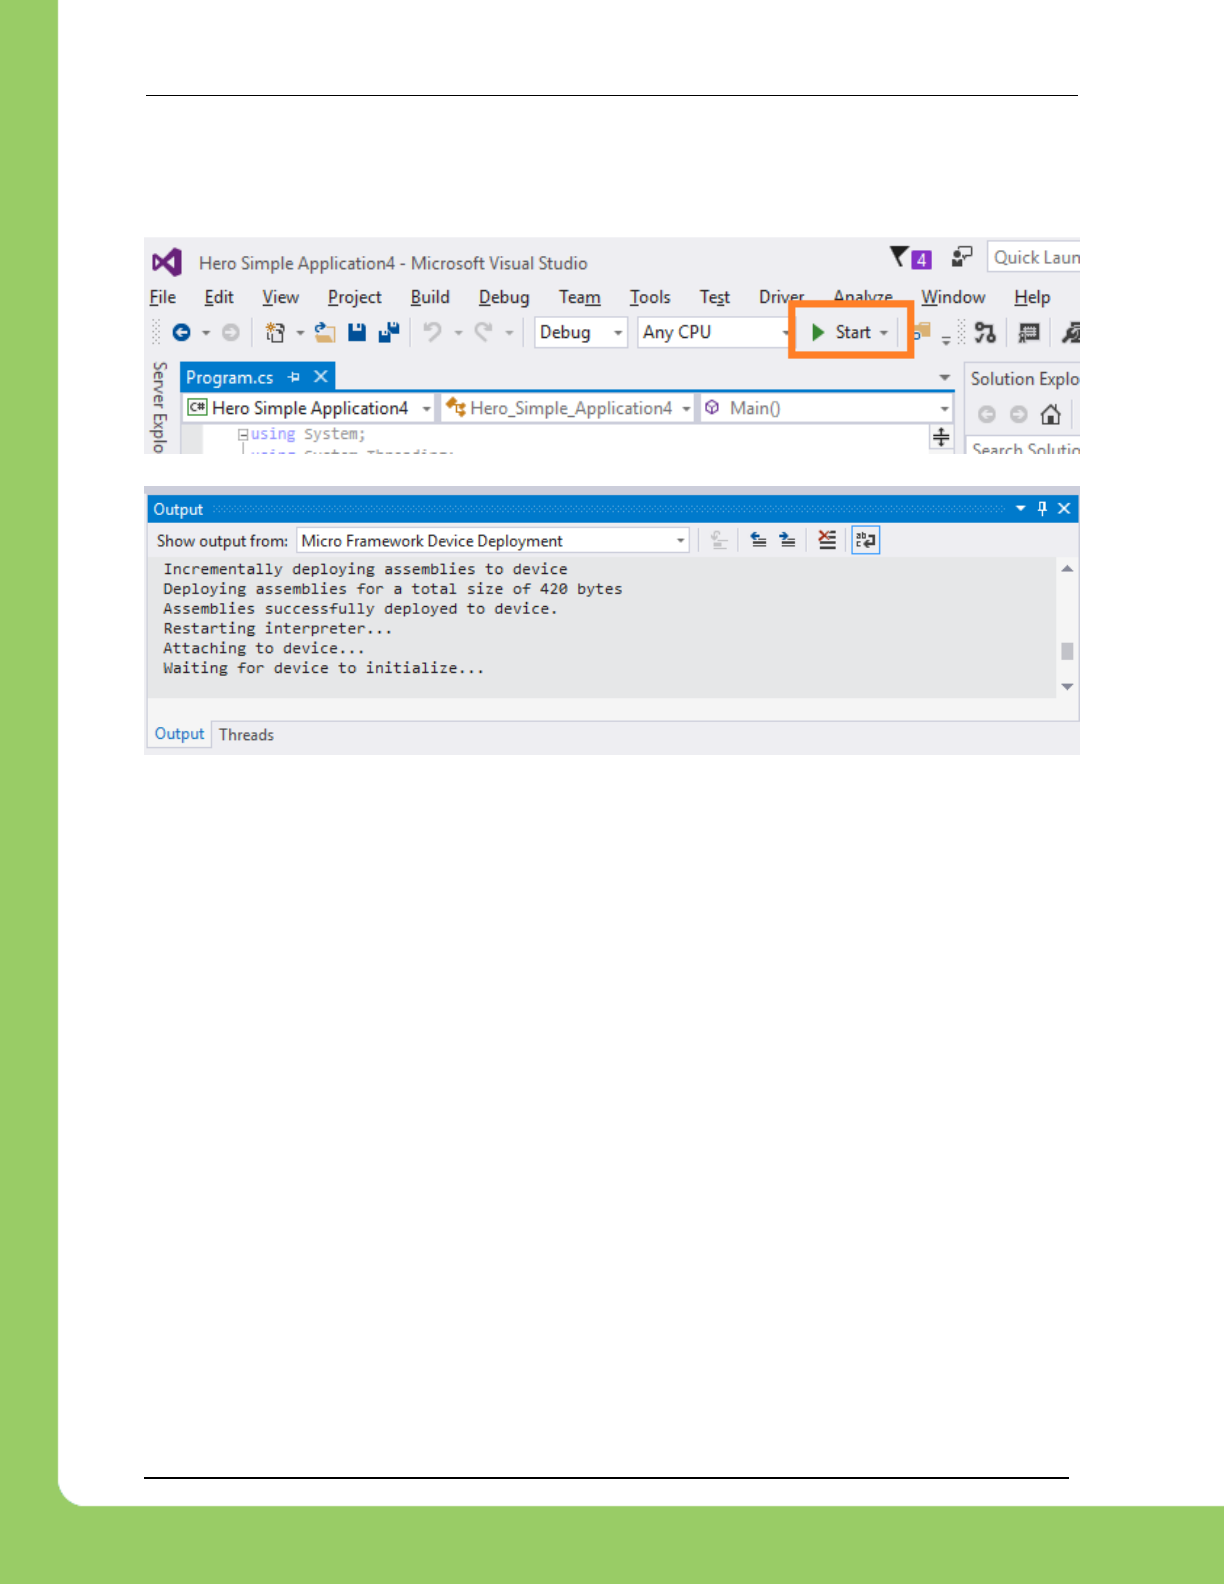Viewport: 1224px width, 1584px height.
Task: Open the Project menu
Action: (355, 297)
